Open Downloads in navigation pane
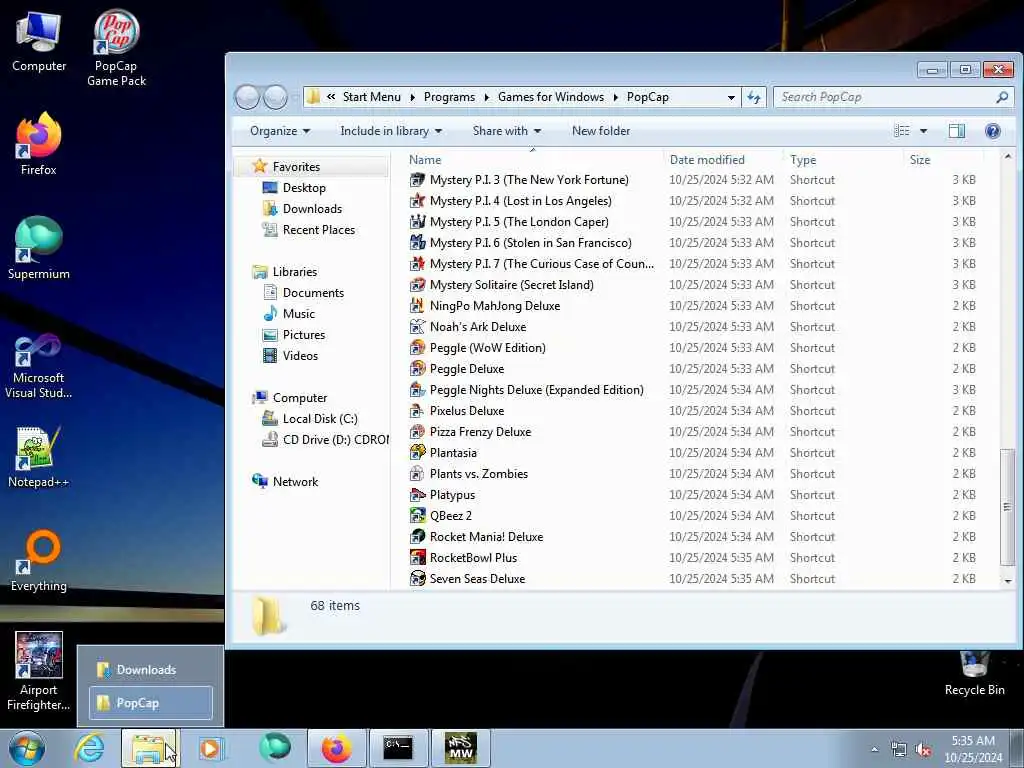 312,209
